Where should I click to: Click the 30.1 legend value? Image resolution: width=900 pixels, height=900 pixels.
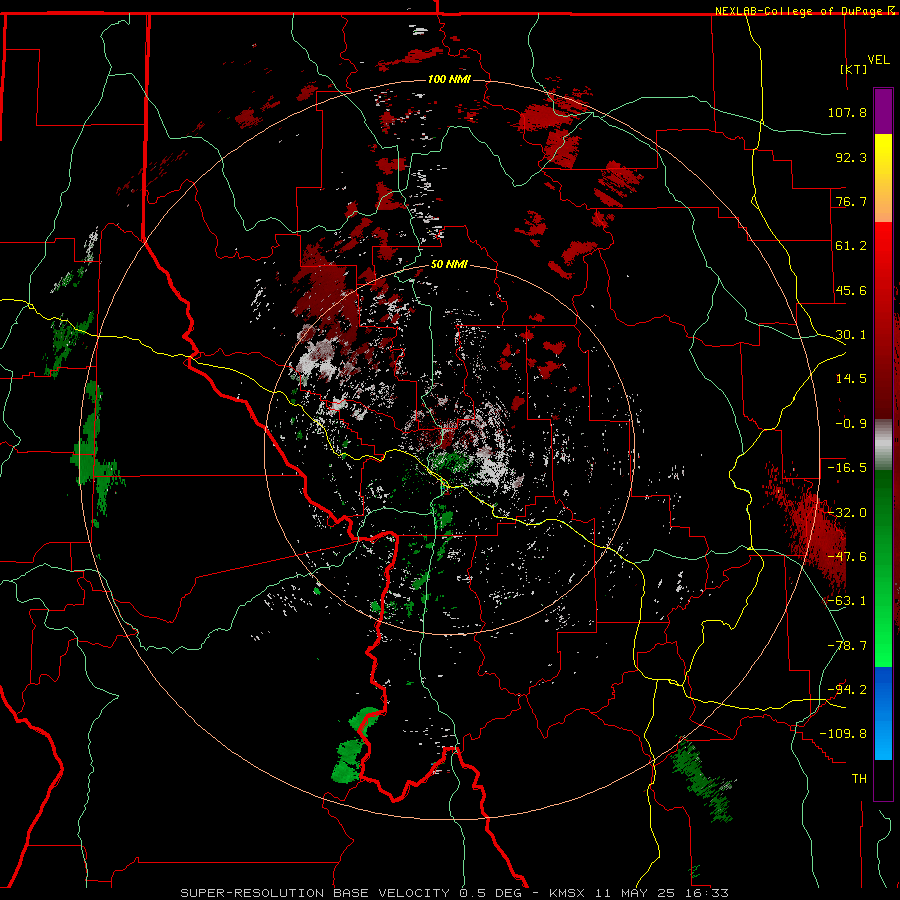coord(851,335)
